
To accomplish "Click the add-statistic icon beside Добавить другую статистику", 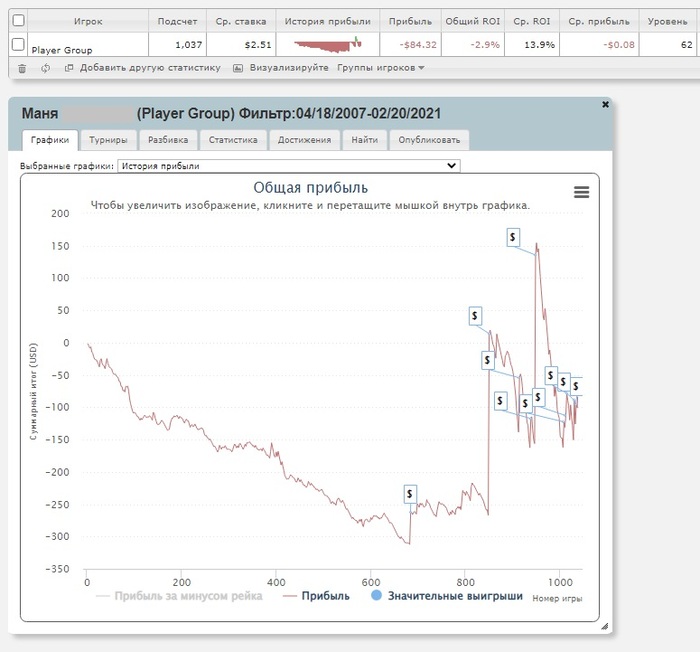I will [69, 68].
